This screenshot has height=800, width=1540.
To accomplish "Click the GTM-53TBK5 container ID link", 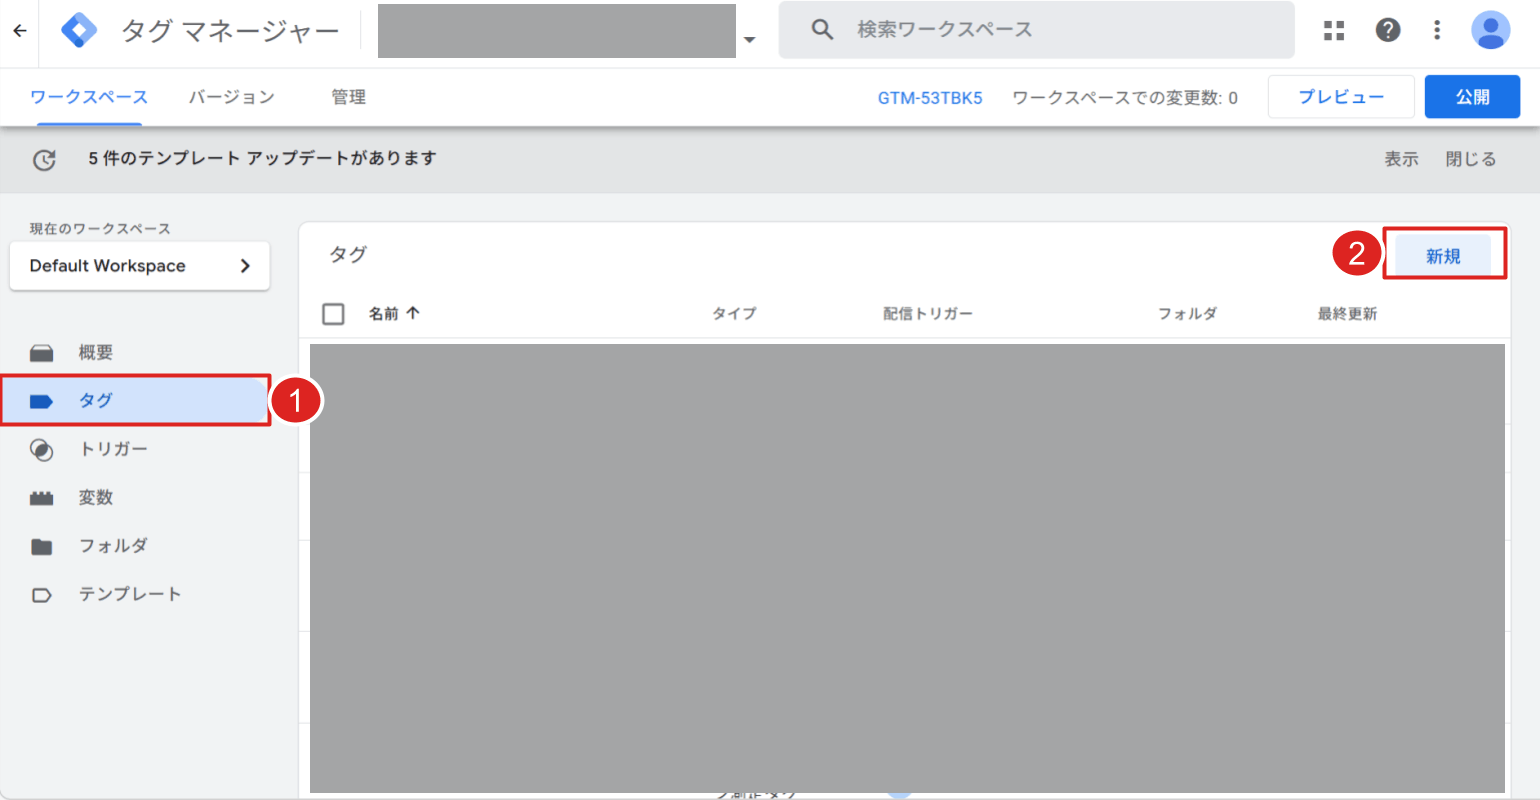I will pos(930,98).
